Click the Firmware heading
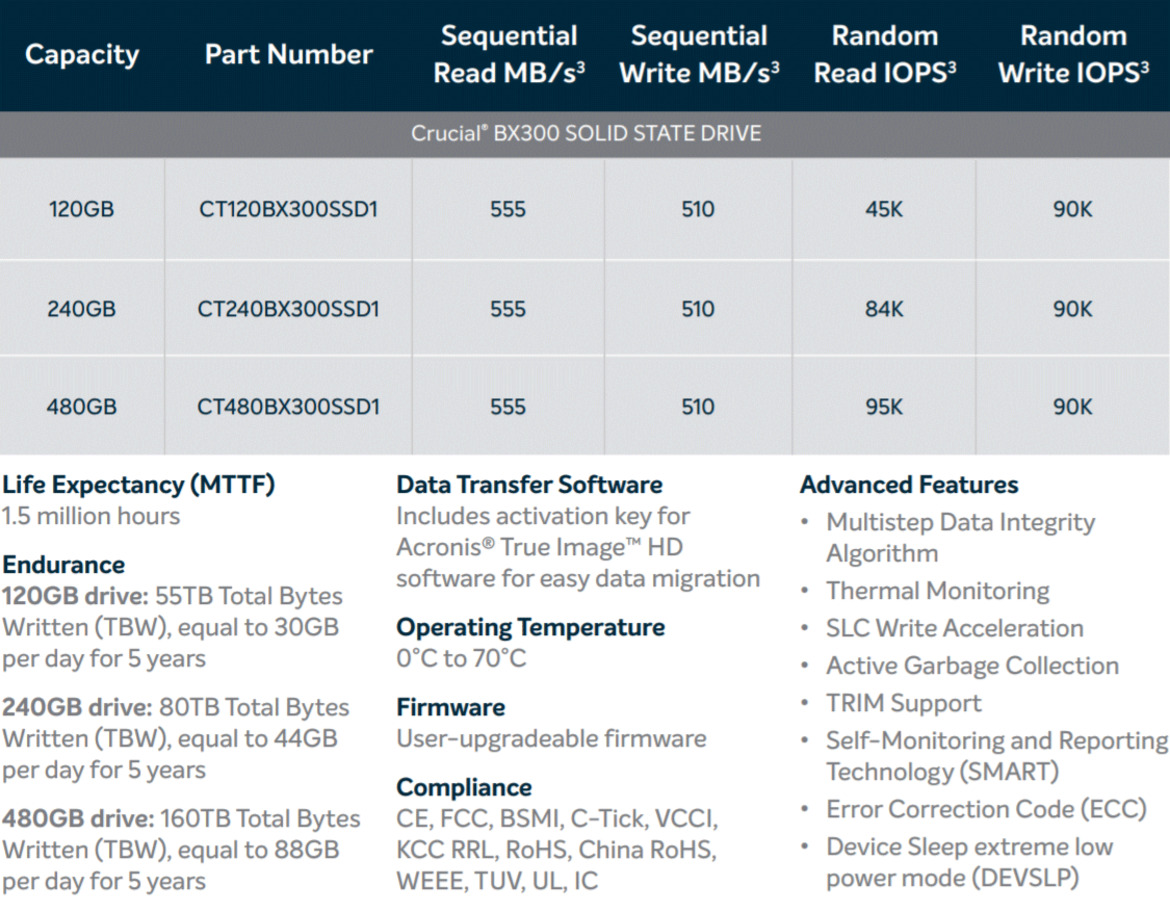Viewport: 1170px width, 912px height. pyautogui.click(x=451, y=708)
